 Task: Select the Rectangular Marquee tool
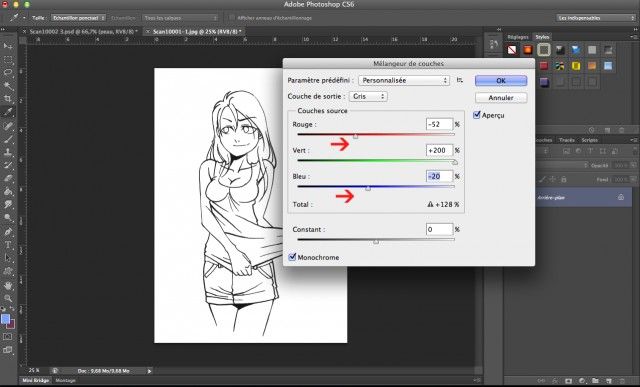pos(8,60)
